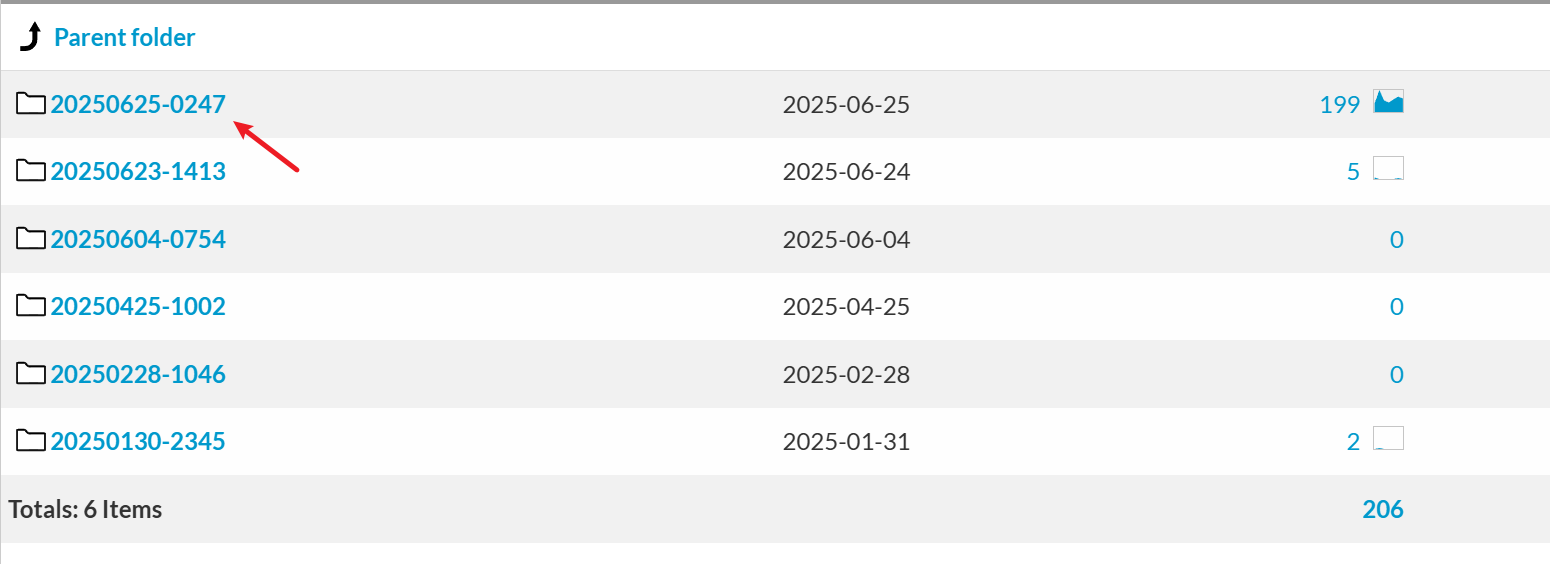Click folder icon beside 20250130-2345
1550x564 pixels.
[x=31, y=441]
